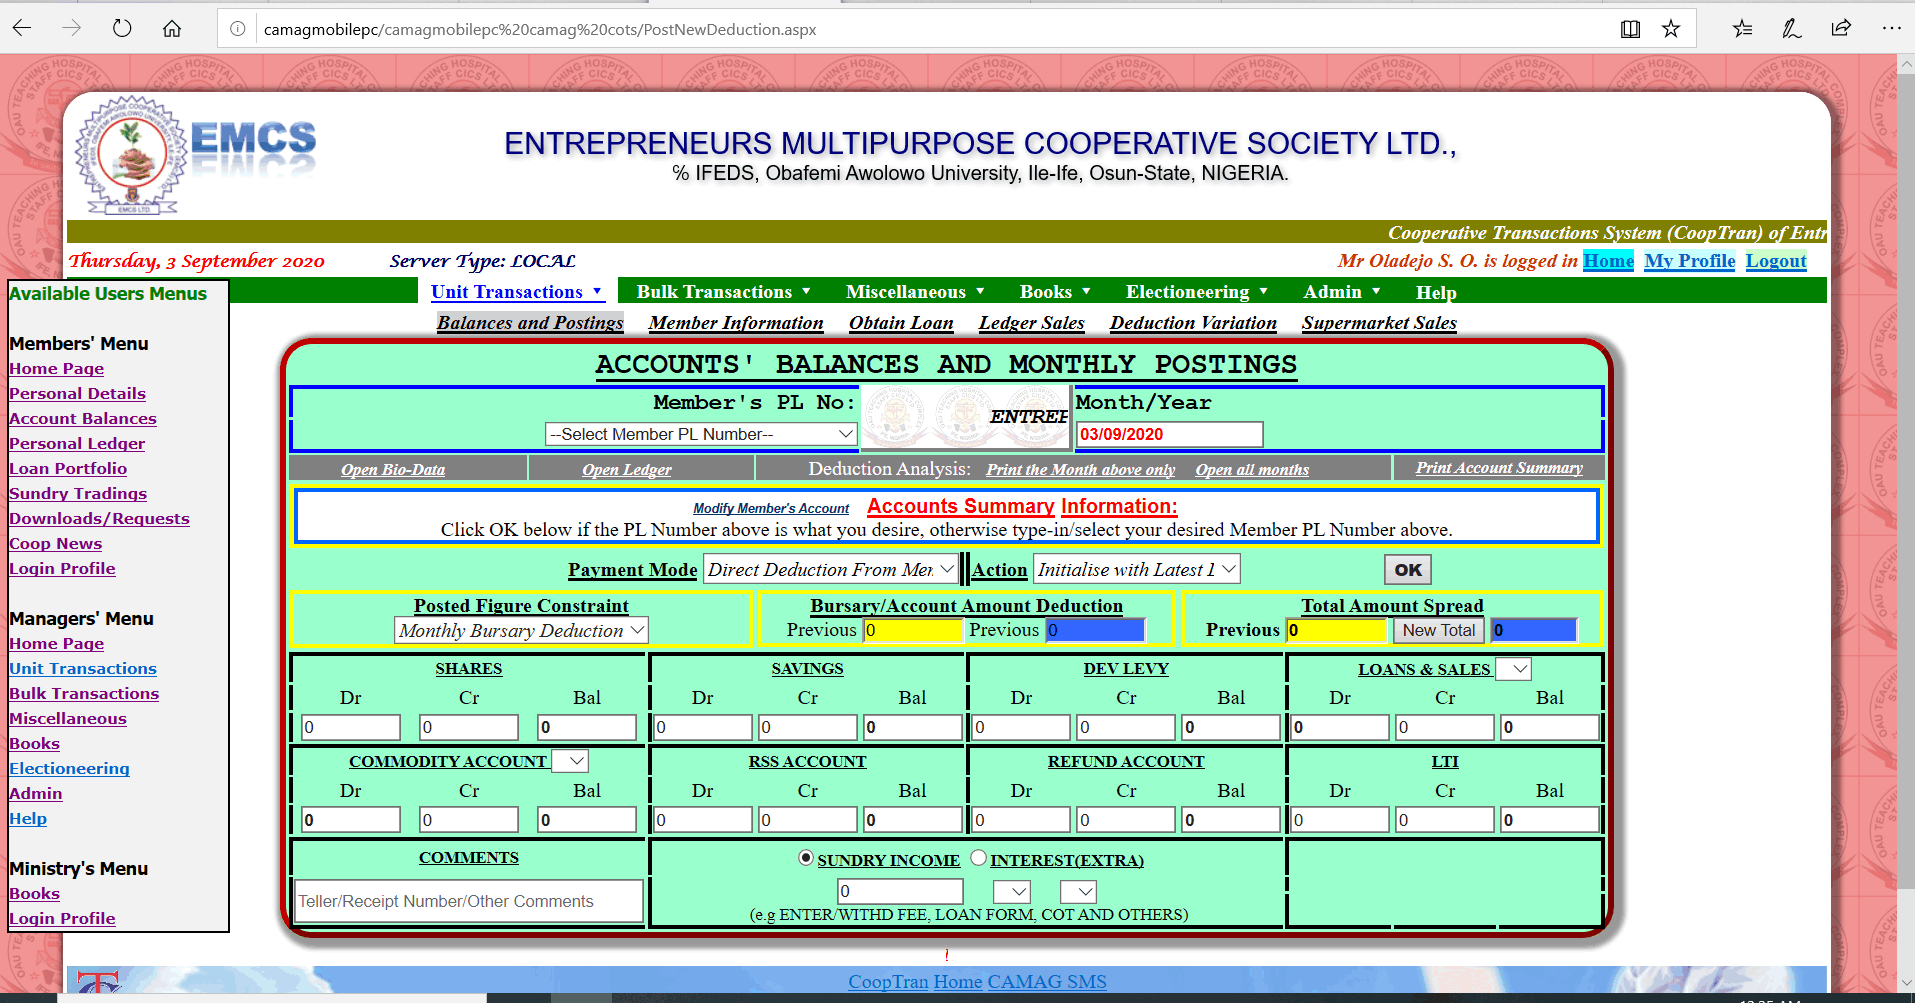Open the Bulk Transactions menu
Image resolution: width=1915 pixels, height=1003 pixels.
point(723,292)
